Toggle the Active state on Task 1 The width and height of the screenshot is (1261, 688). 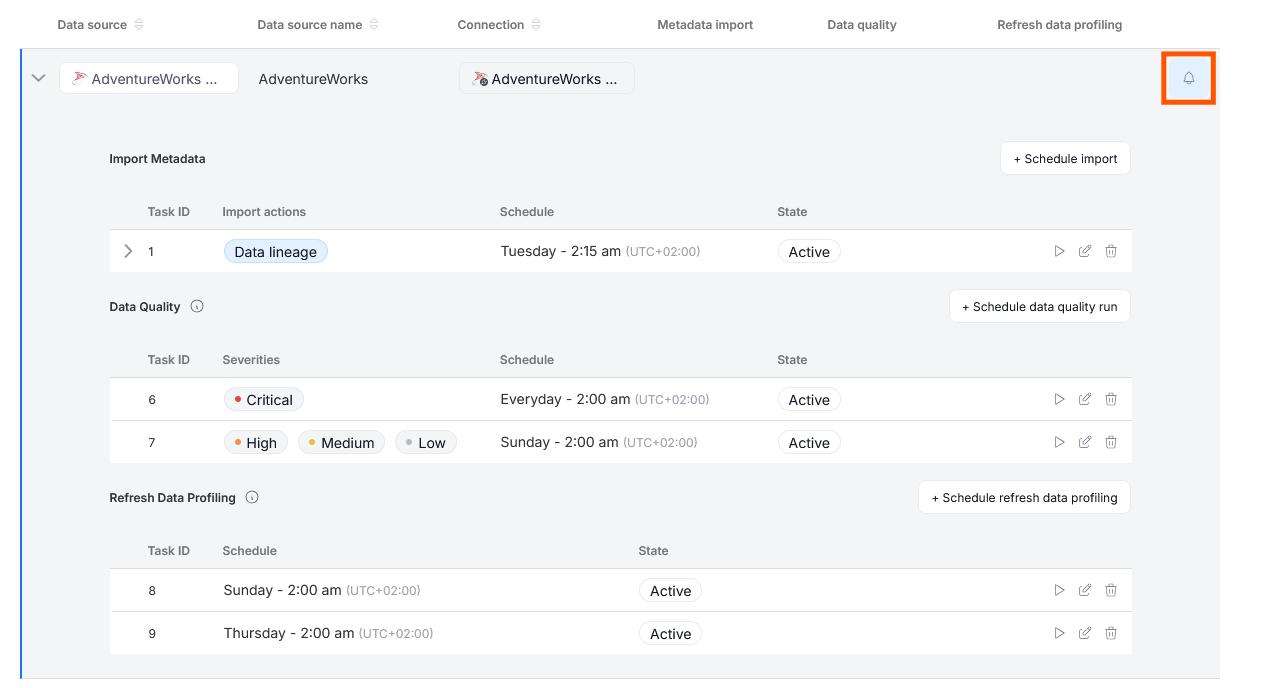point(808,251)
